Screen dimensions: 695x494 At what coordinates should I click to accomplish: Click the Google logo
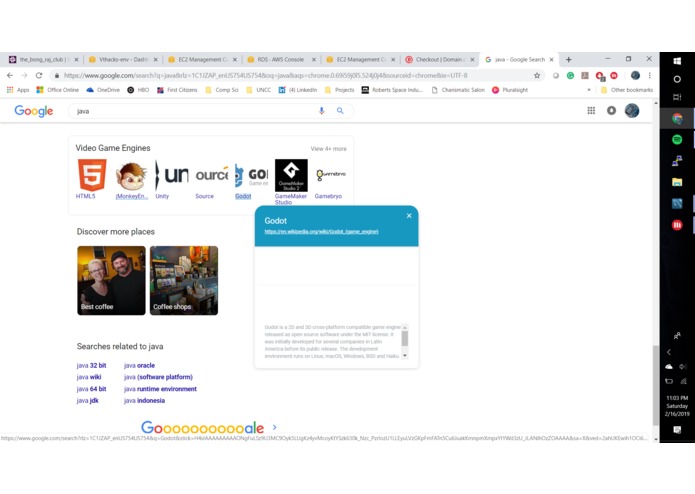point(34,111)
